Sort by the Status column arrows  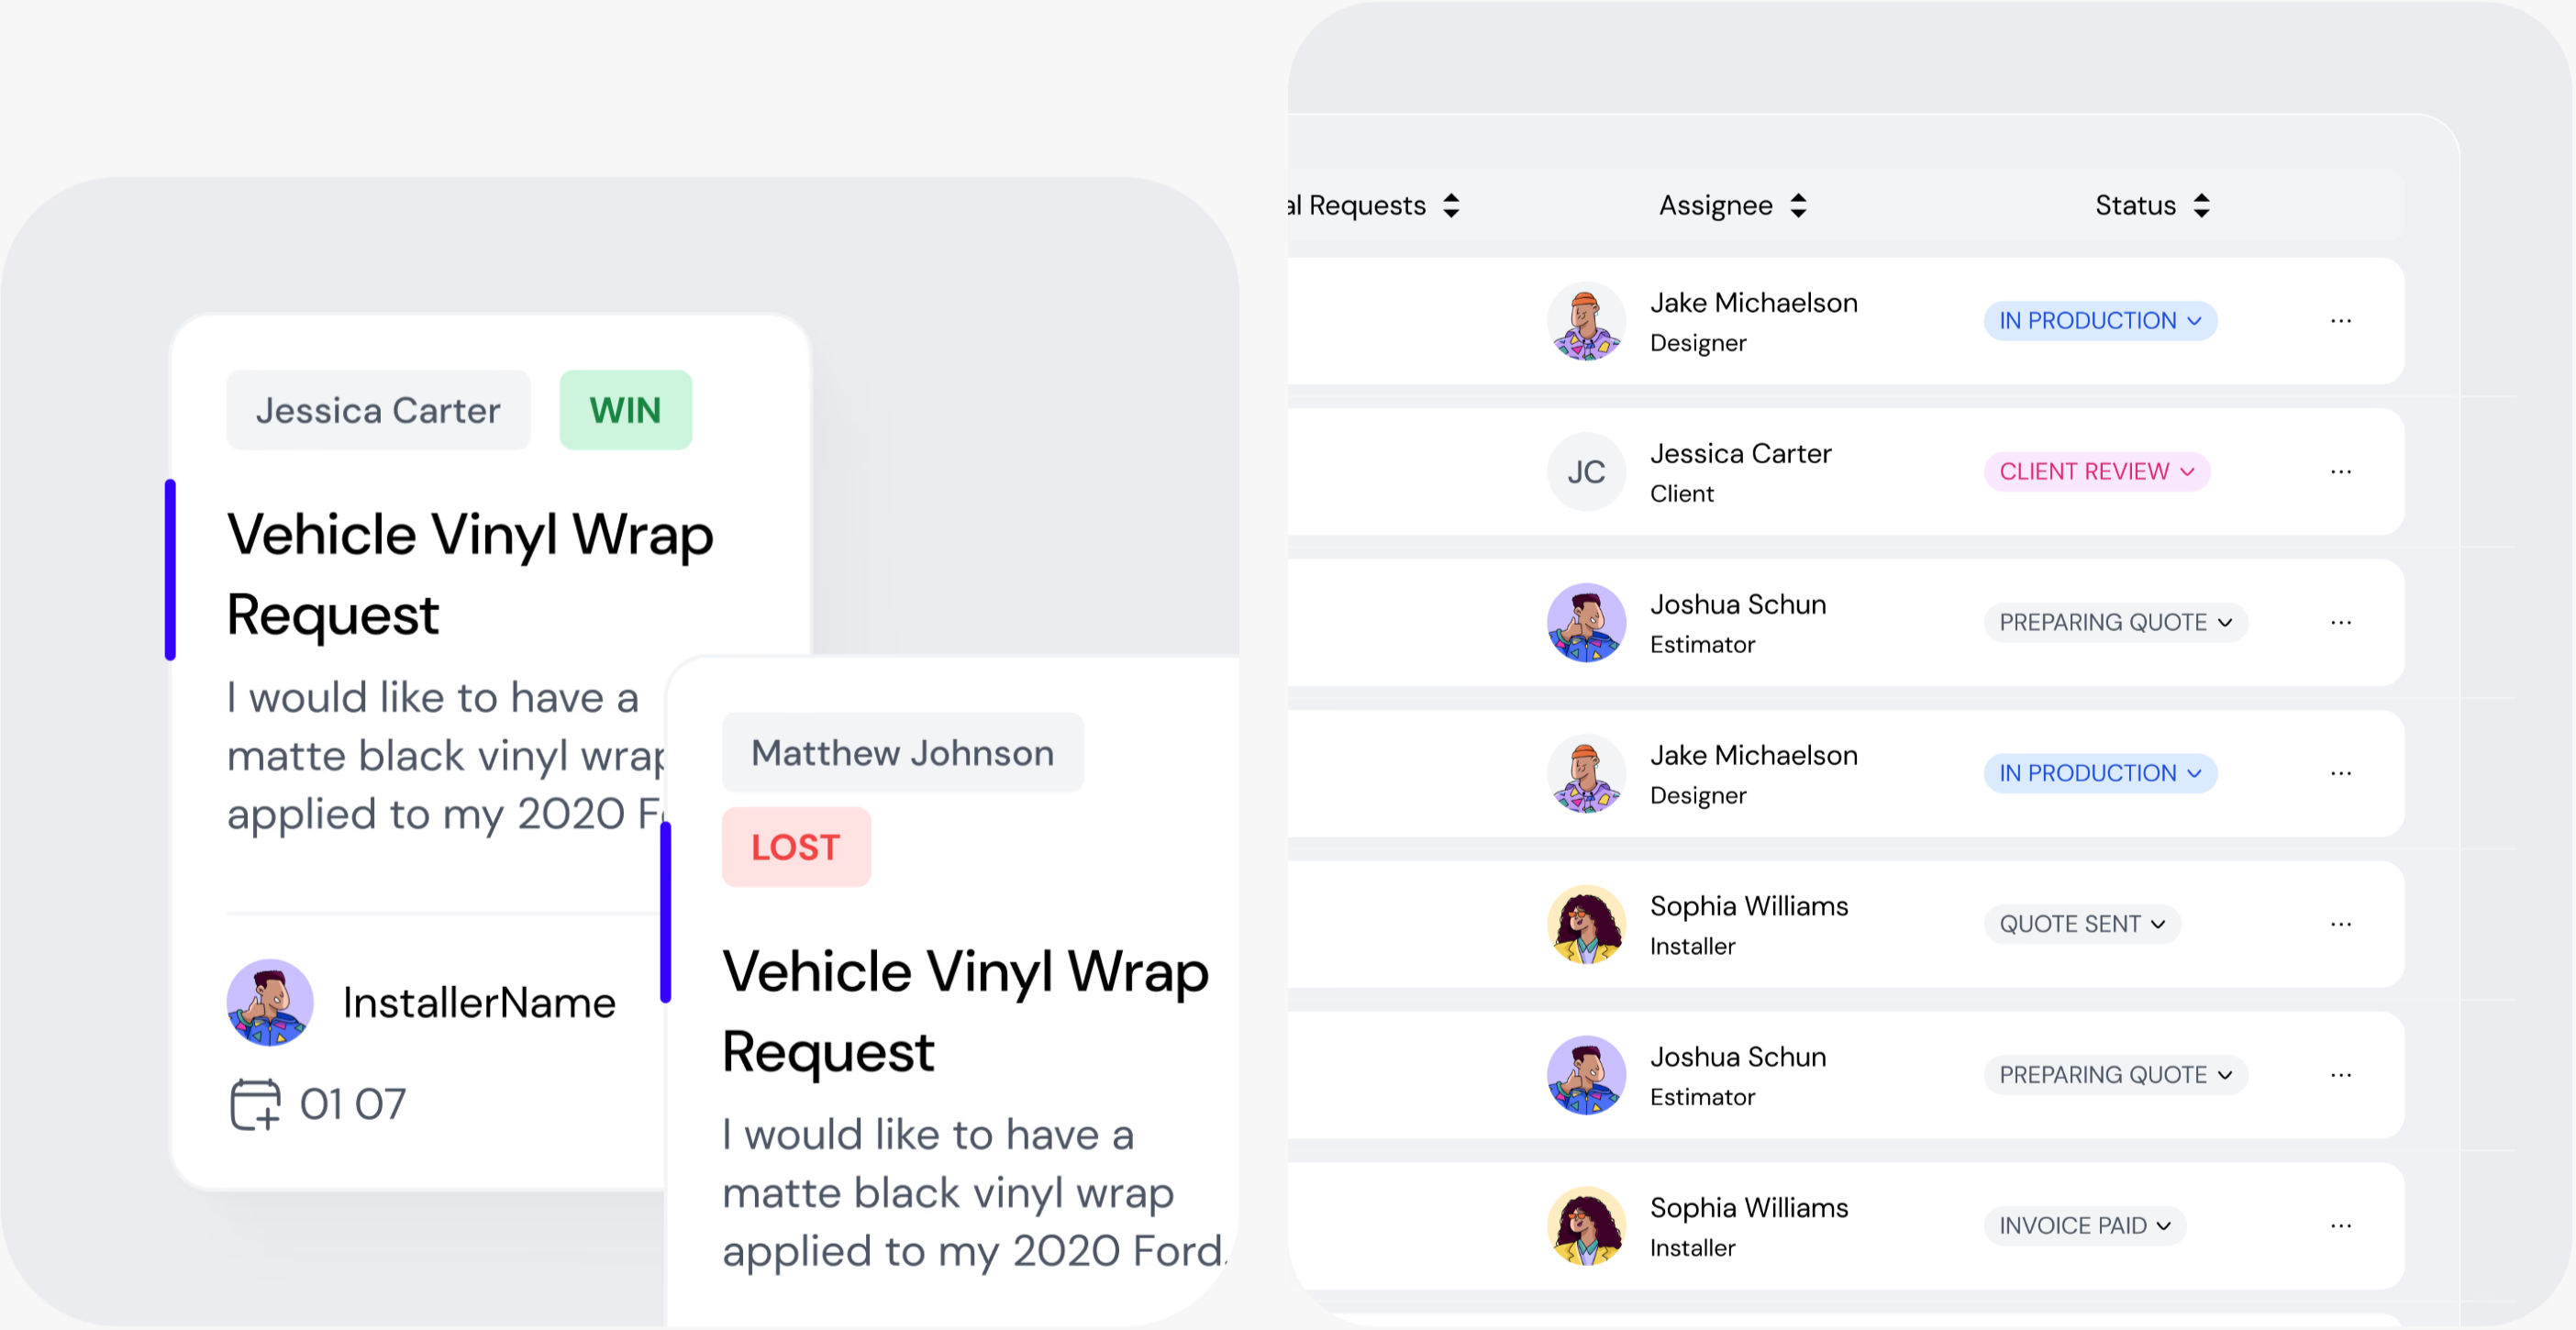point(2201,205)
